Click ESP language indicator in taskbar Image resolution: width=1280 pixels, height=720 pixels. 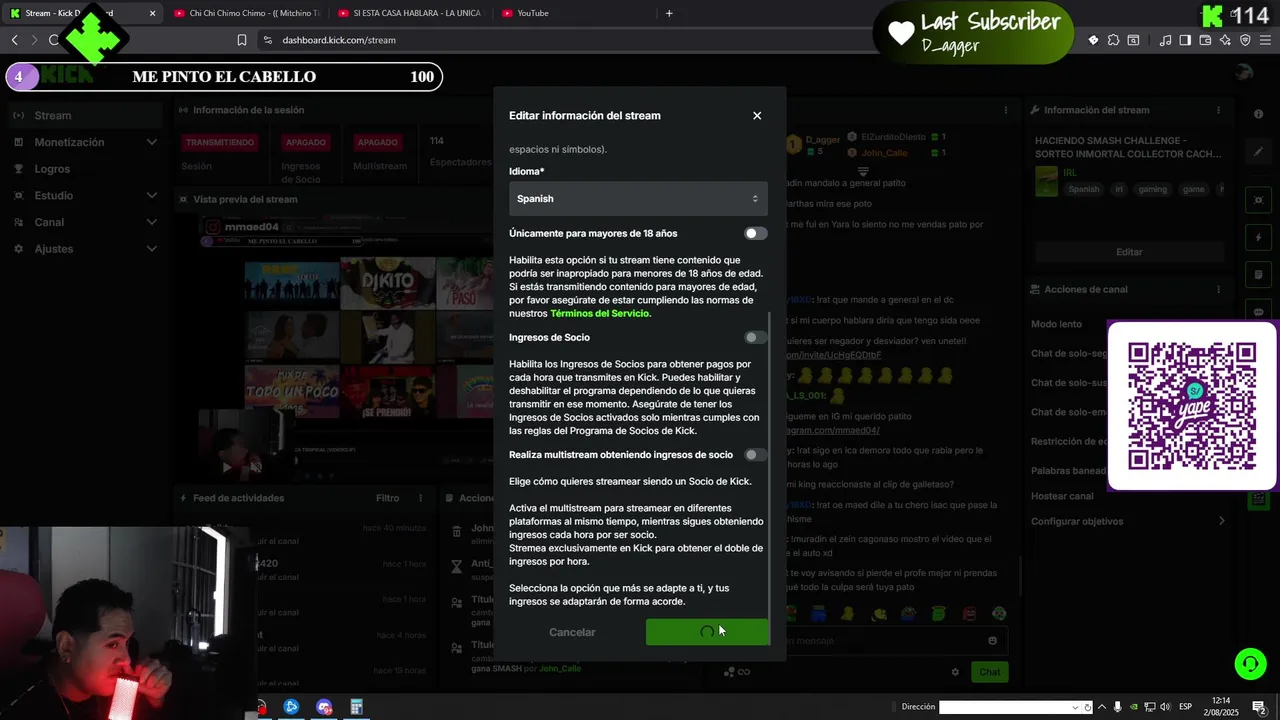click(x=1185, y=707)
